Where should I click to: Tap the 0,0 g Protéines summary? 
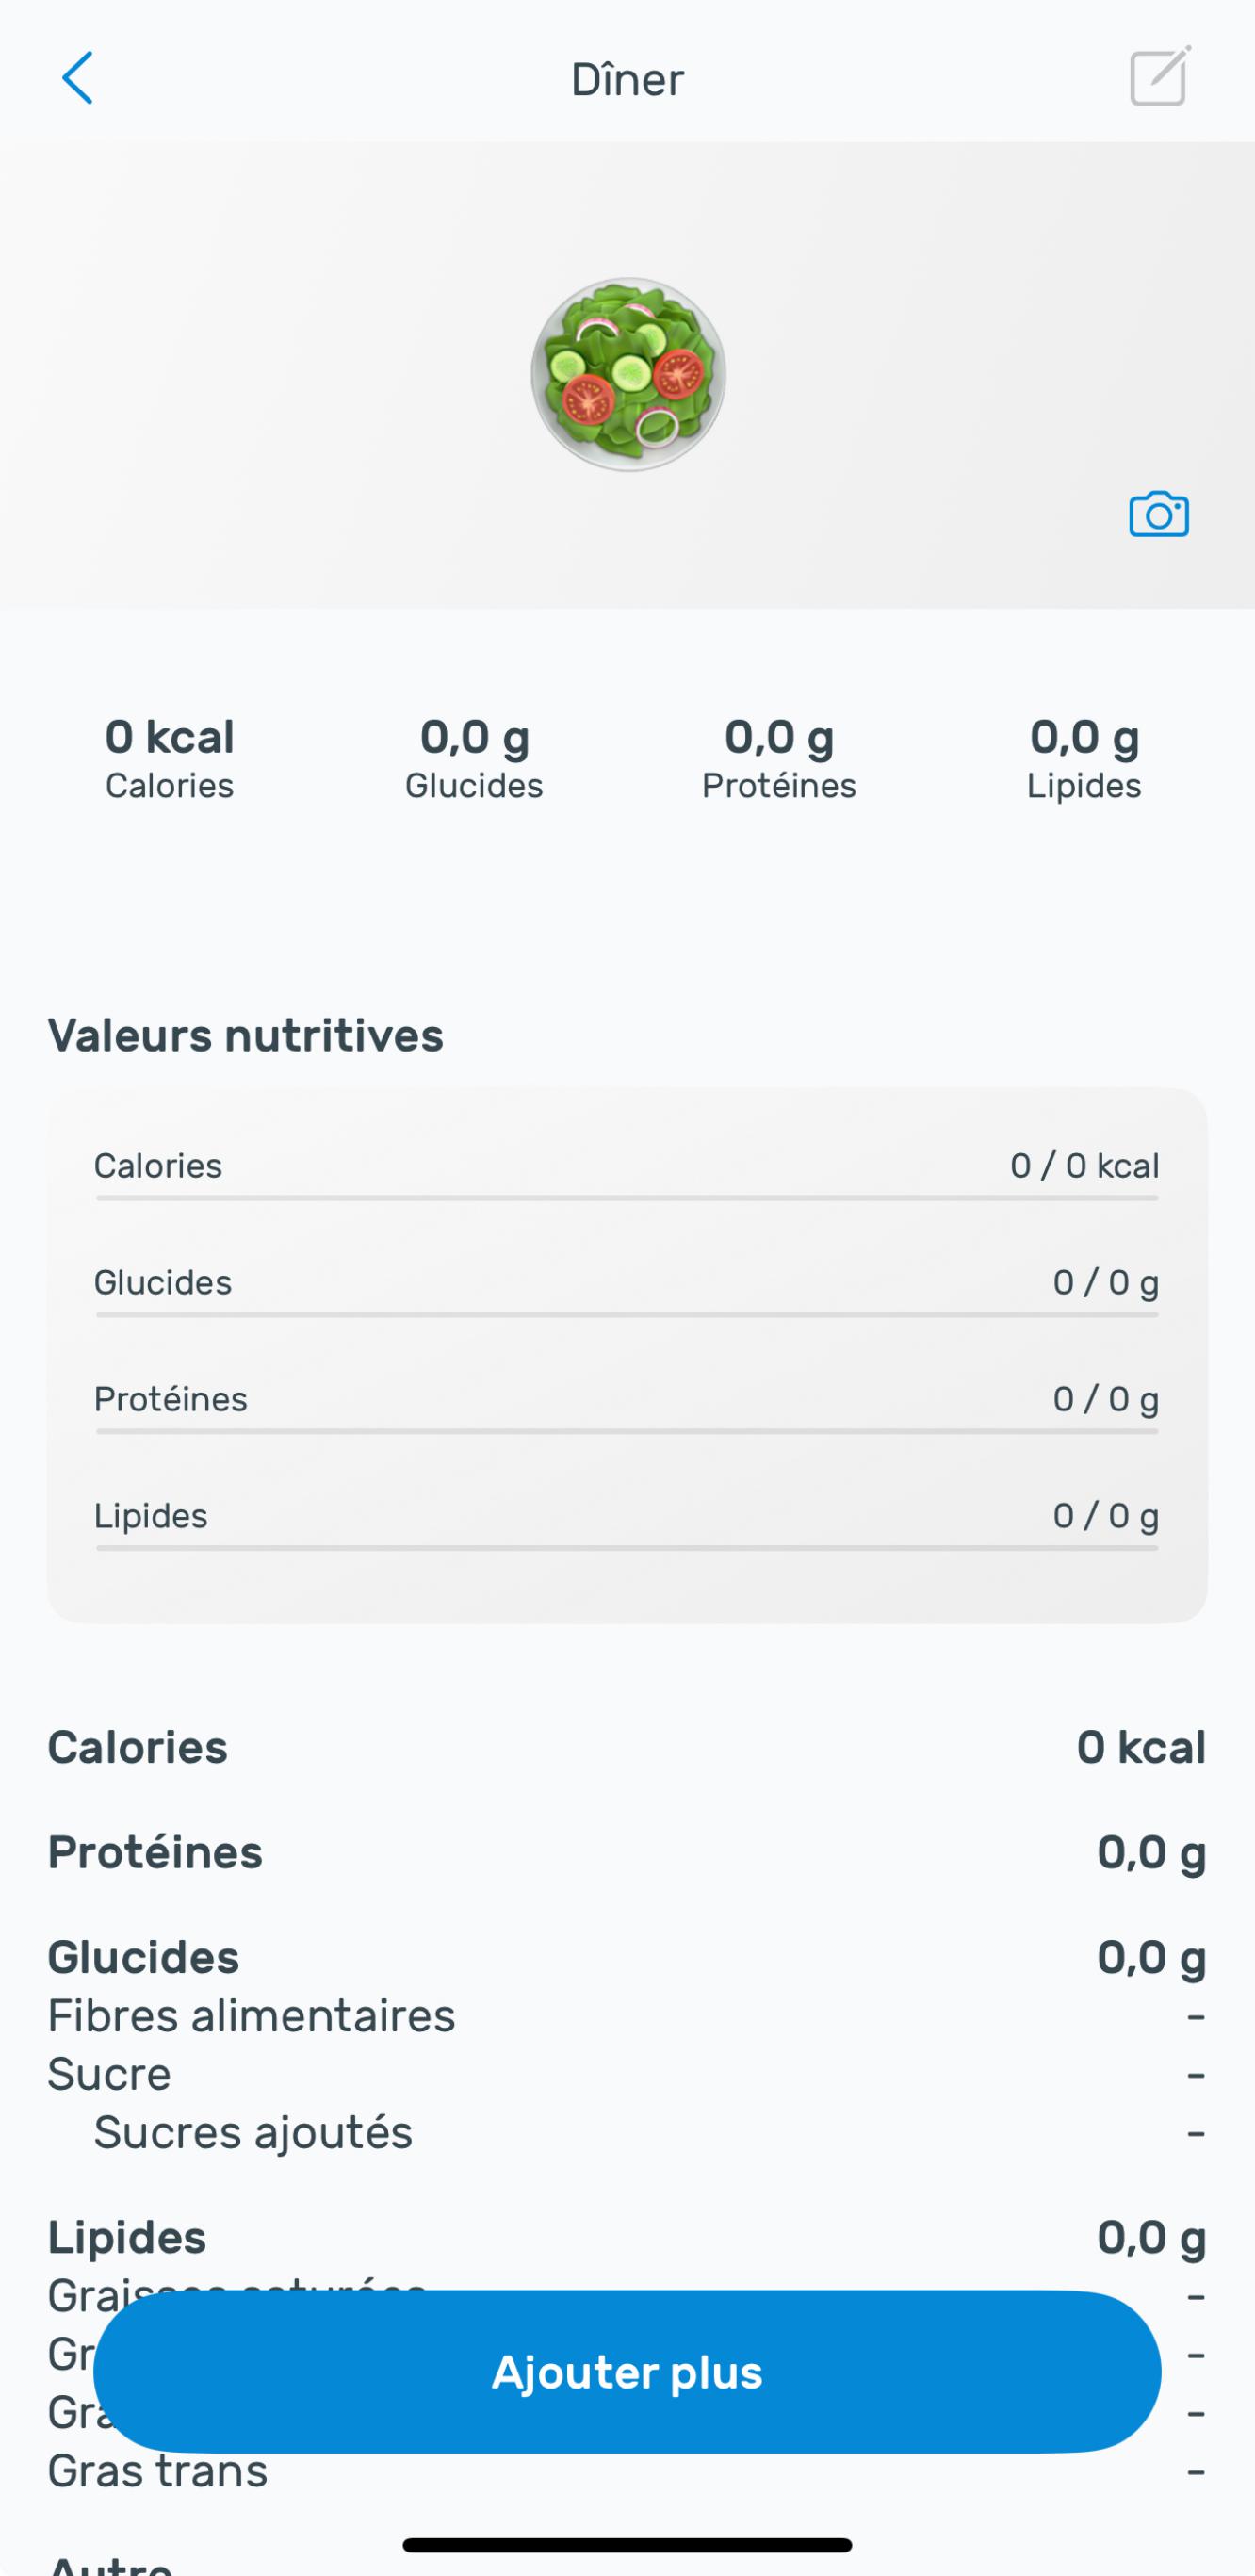(779, 759)
